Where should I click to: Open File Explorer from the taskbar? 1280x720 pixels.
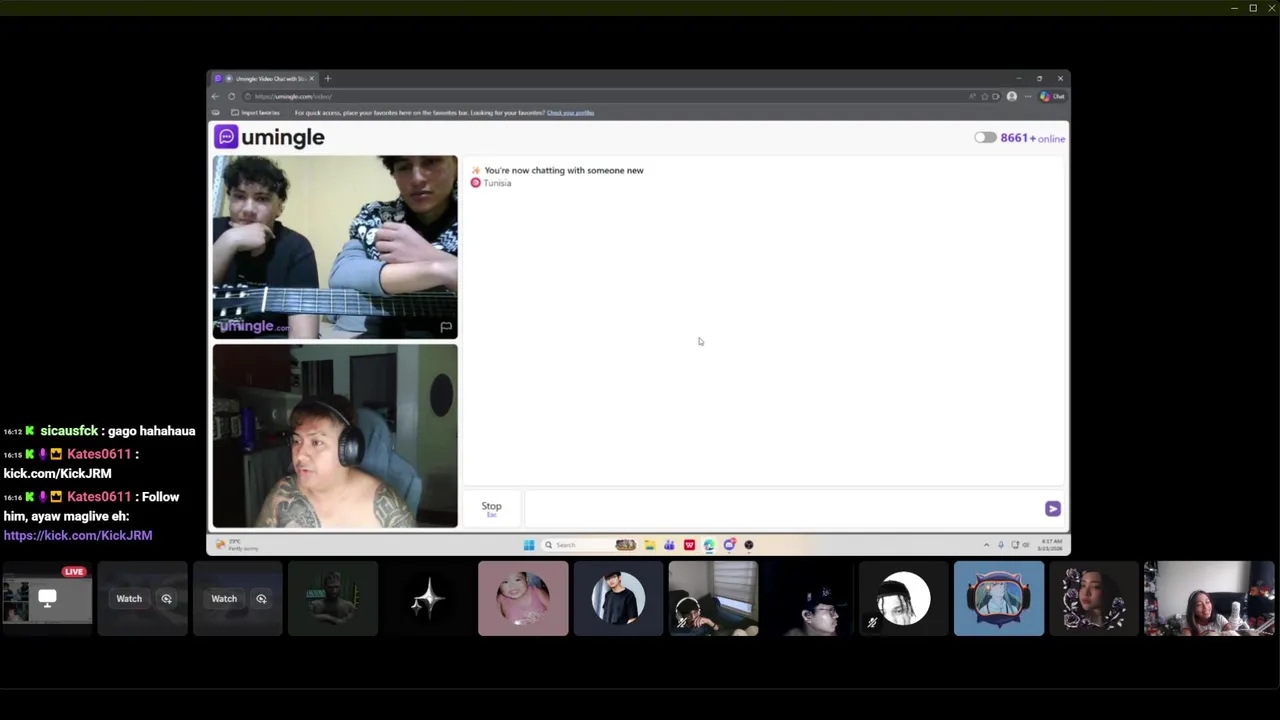point(649,545)
